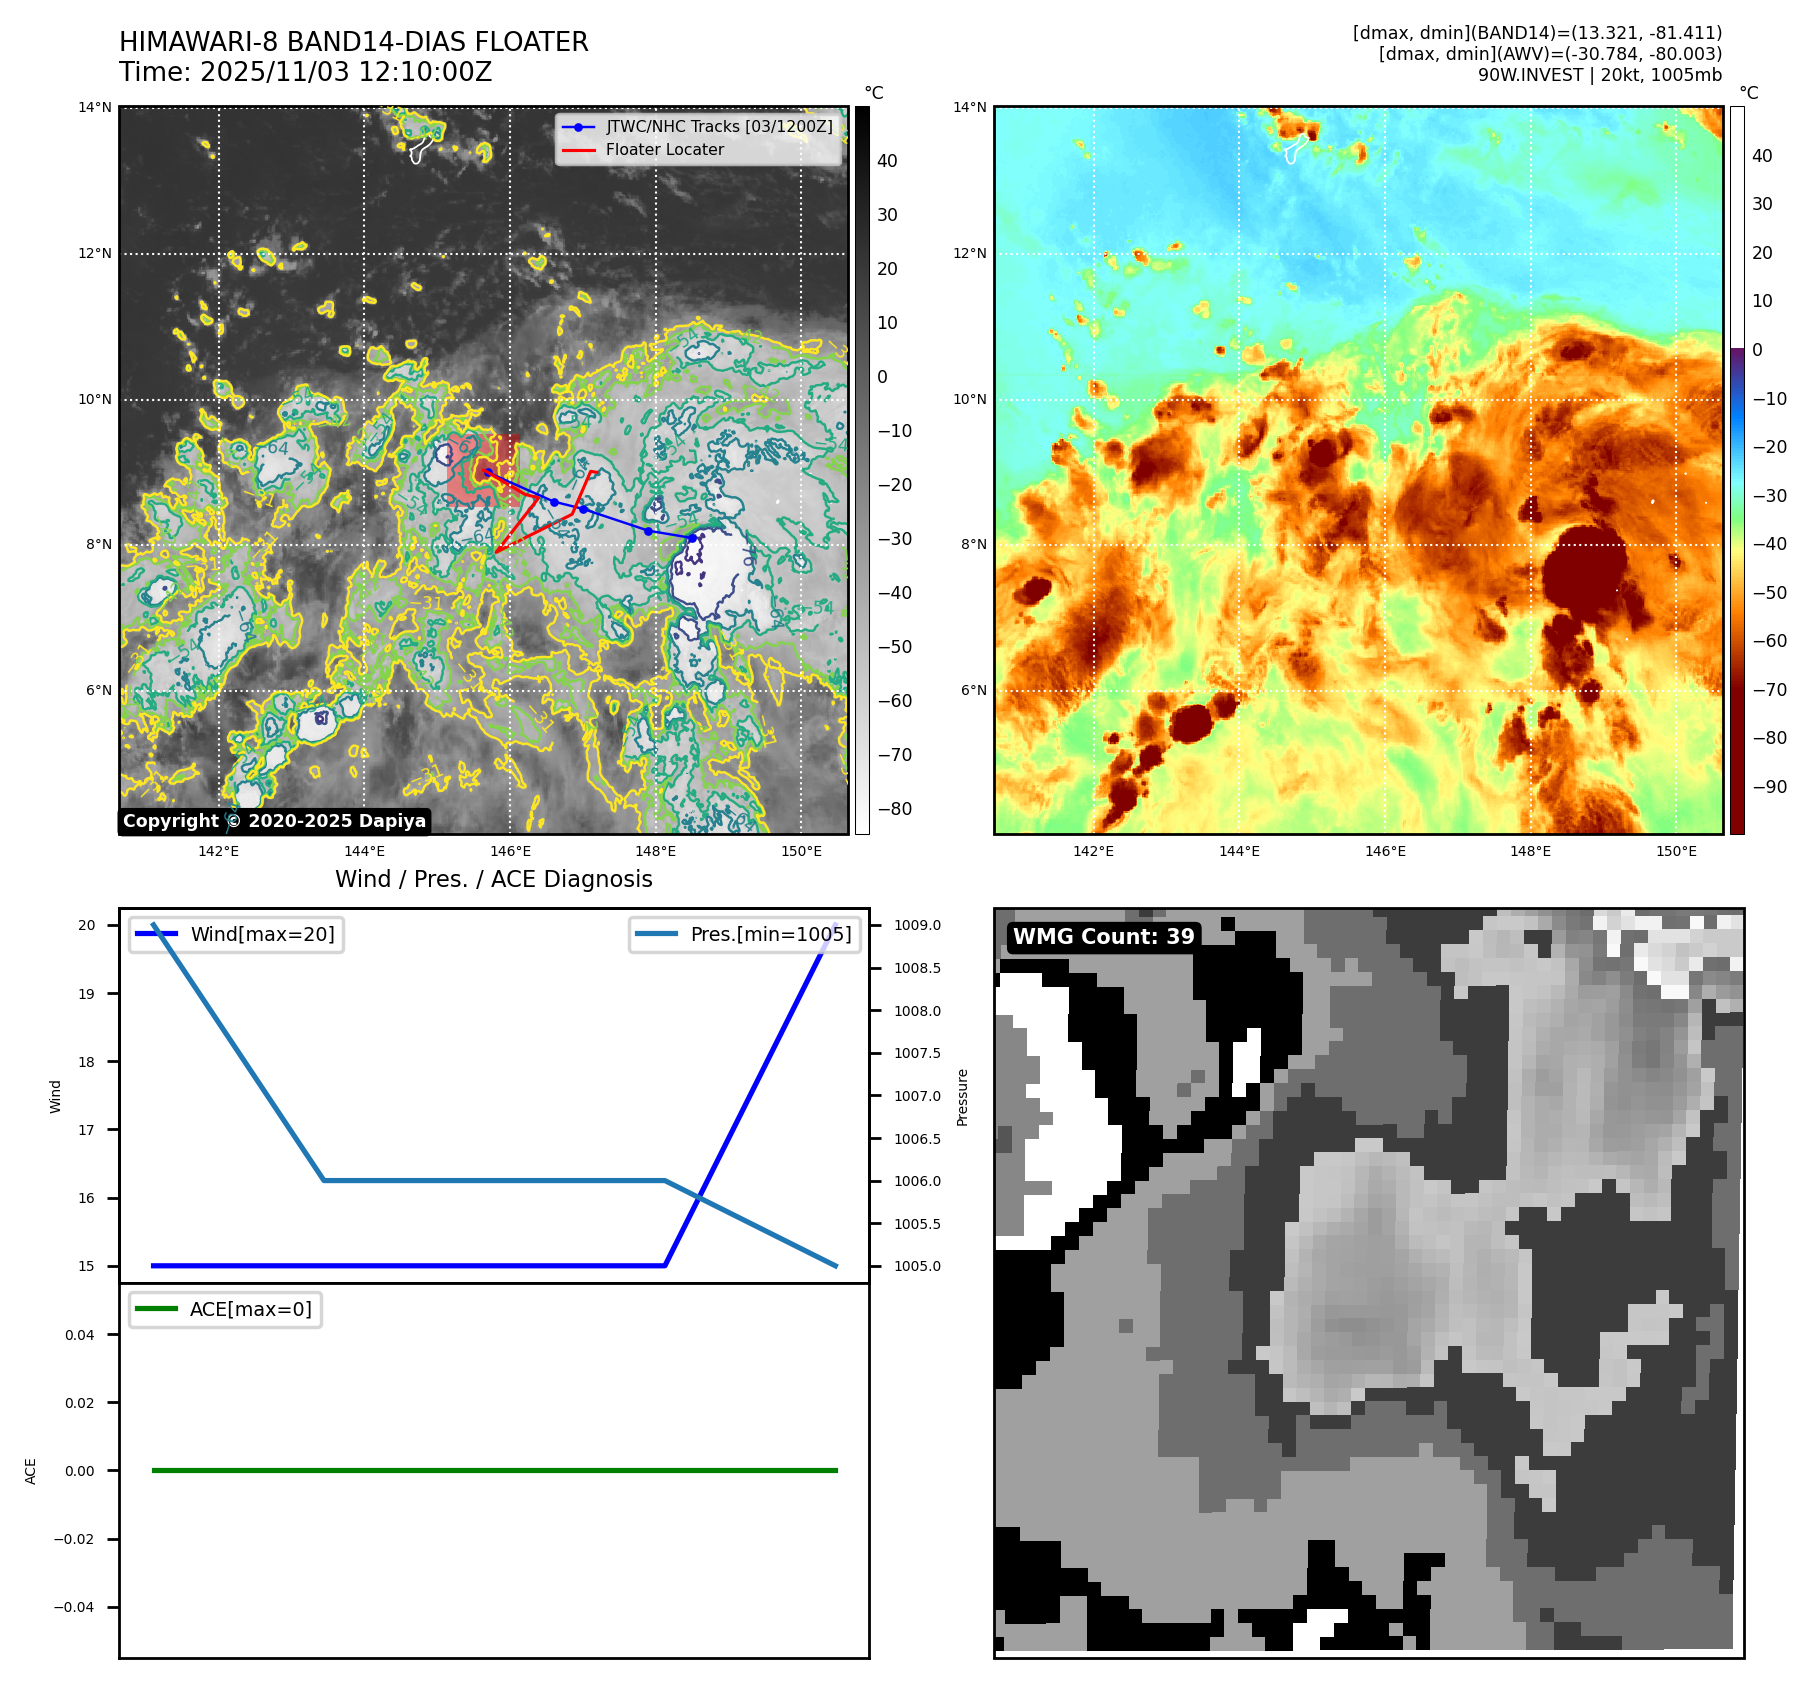Click the flat green ACE line in the chart
Image resolution: width=1813 pixels, height=1695 pixels.
click(x=494, y=1470)
